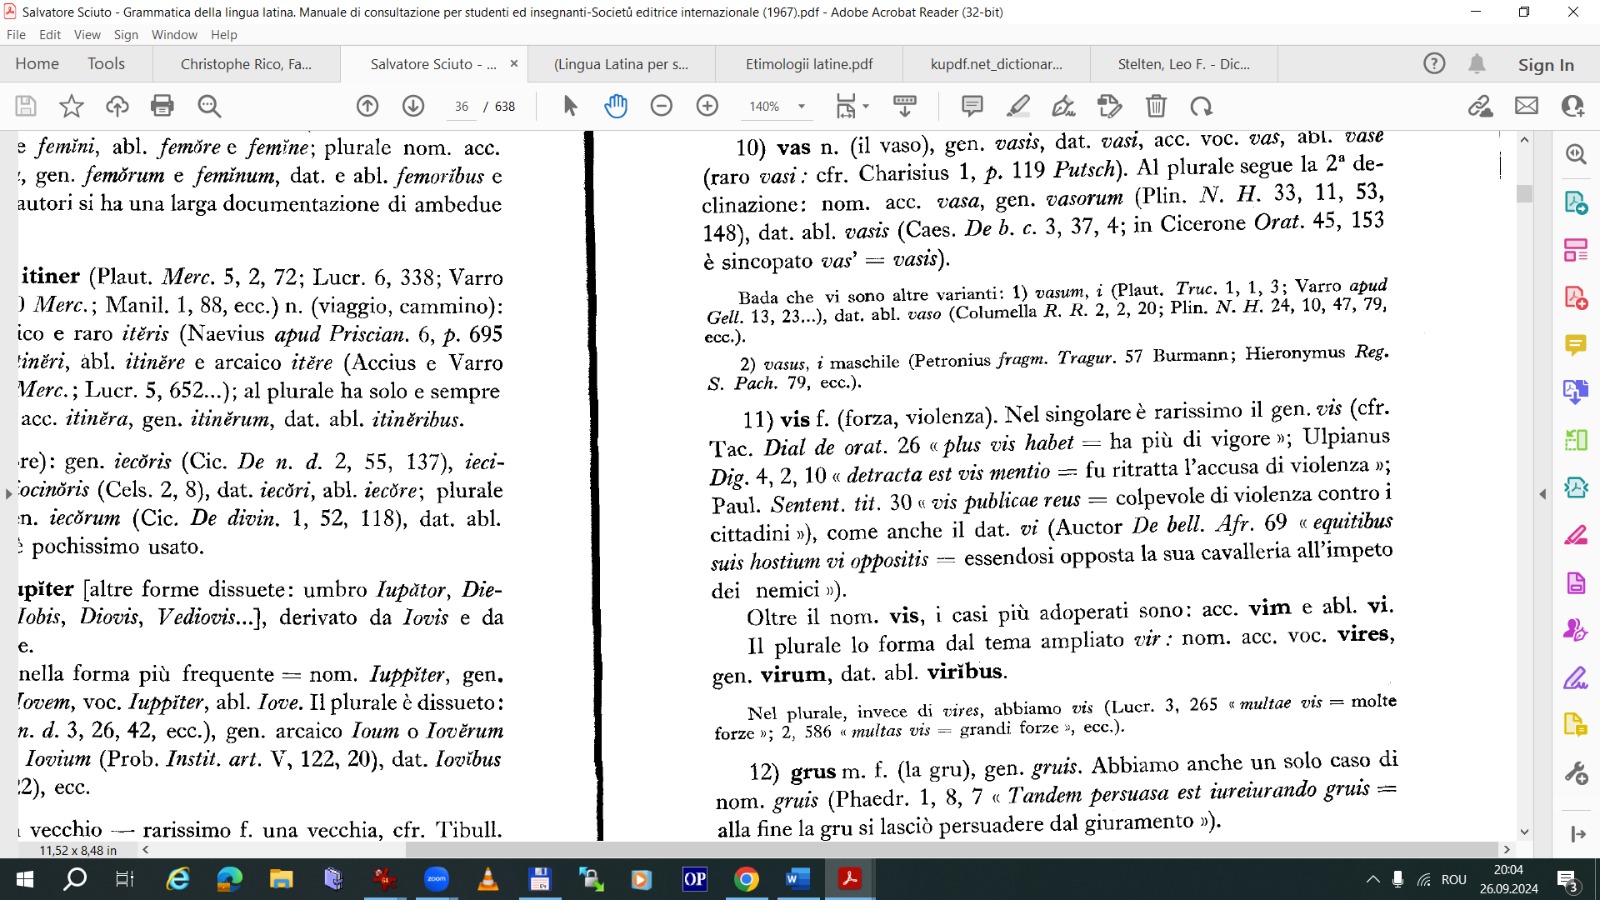Viewport: 1600px width, 900px height.
Task: Add document to starred files
Action: (x=71, y=106)
